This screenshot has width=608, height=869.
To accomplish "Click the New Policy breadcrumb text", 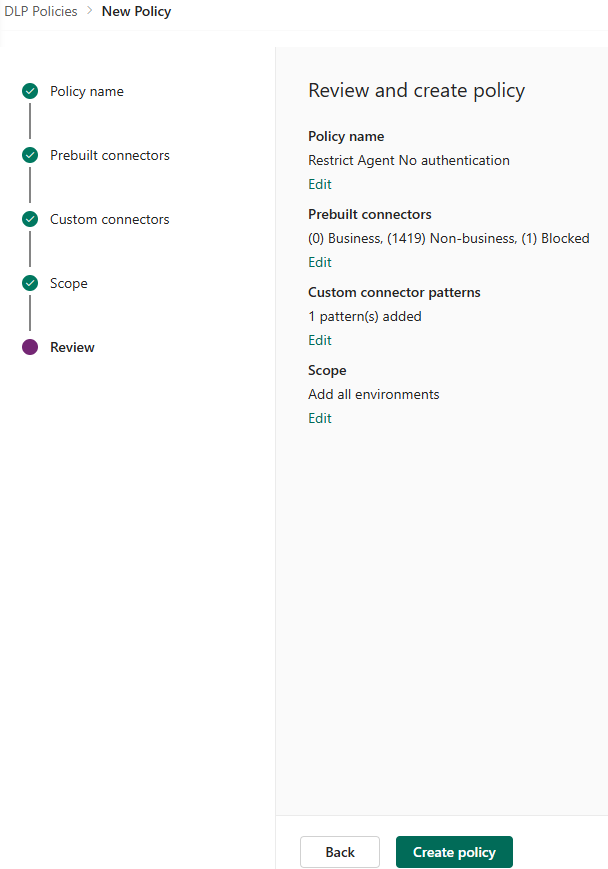I will pyautogui.click(x=136, y=12).
